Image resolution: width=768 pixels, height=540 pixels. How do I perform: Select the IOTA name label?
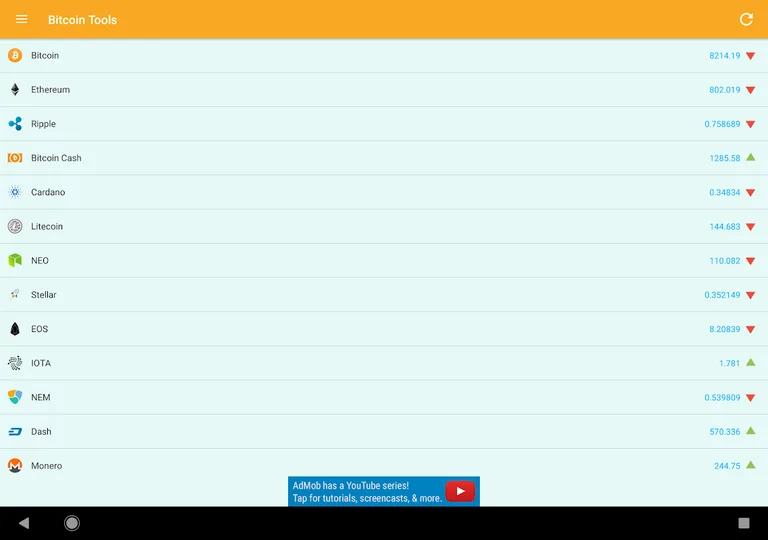(41, 363)
